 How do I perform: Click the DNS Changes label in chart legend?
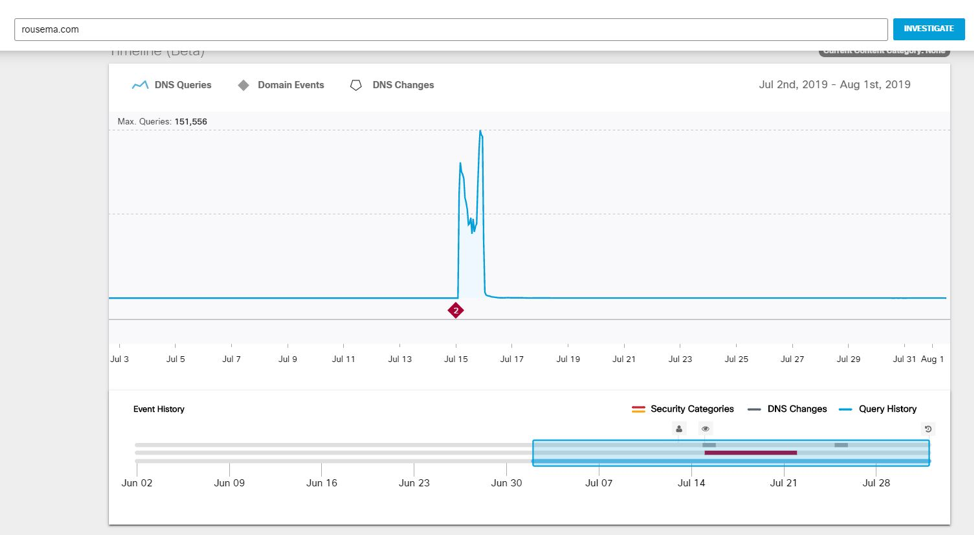[x=403, y=86]
